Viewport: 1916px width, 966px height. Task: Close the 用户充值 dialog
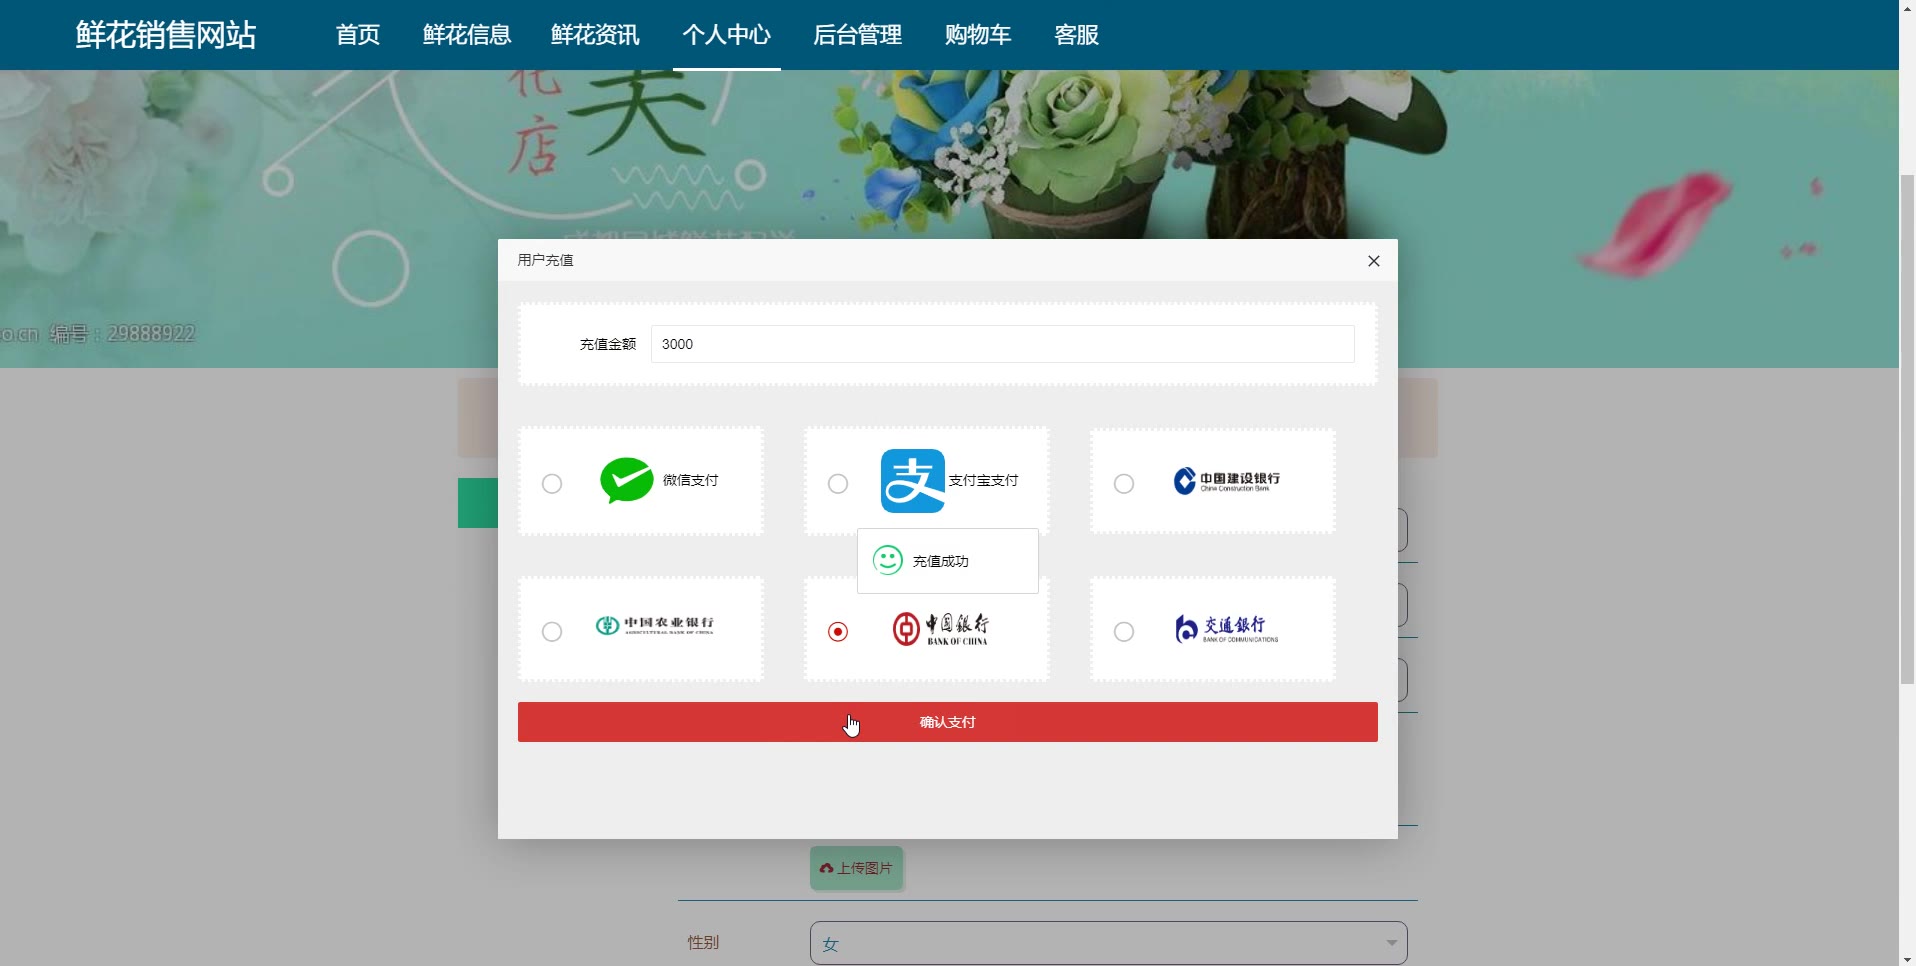click(1374, 261)
